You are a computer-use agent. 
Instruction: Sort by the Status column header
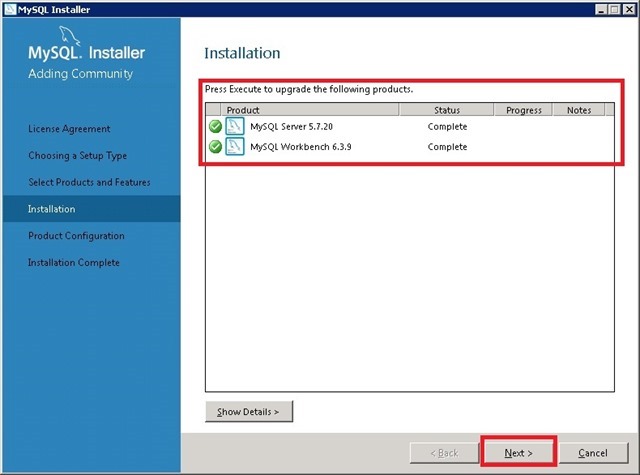click(x=447, y=110)
